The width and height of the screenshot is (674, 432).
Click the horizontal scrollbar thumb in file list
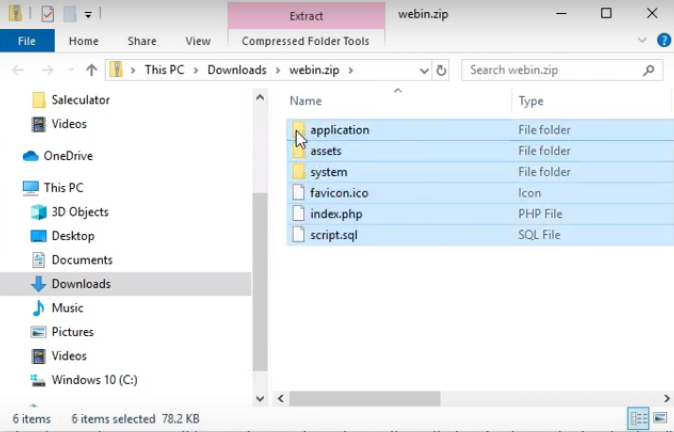(x=365, y=398)
